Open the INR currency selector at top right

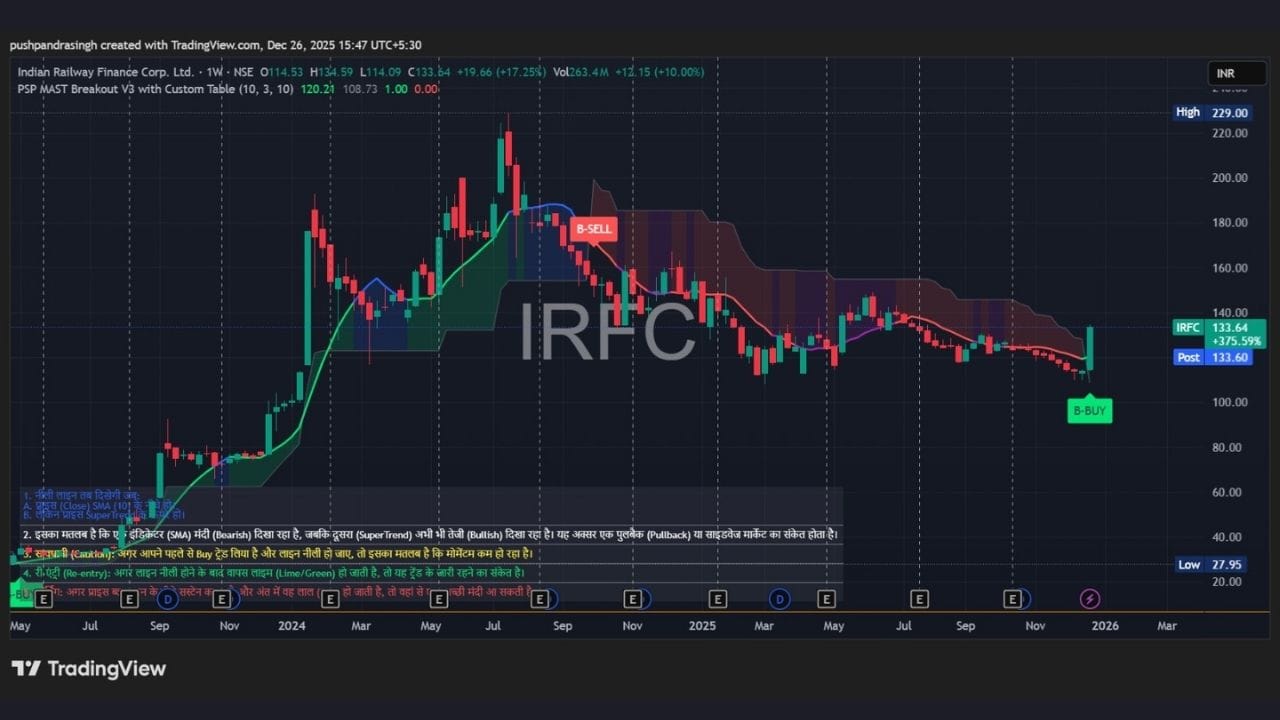pos(1236,72)
